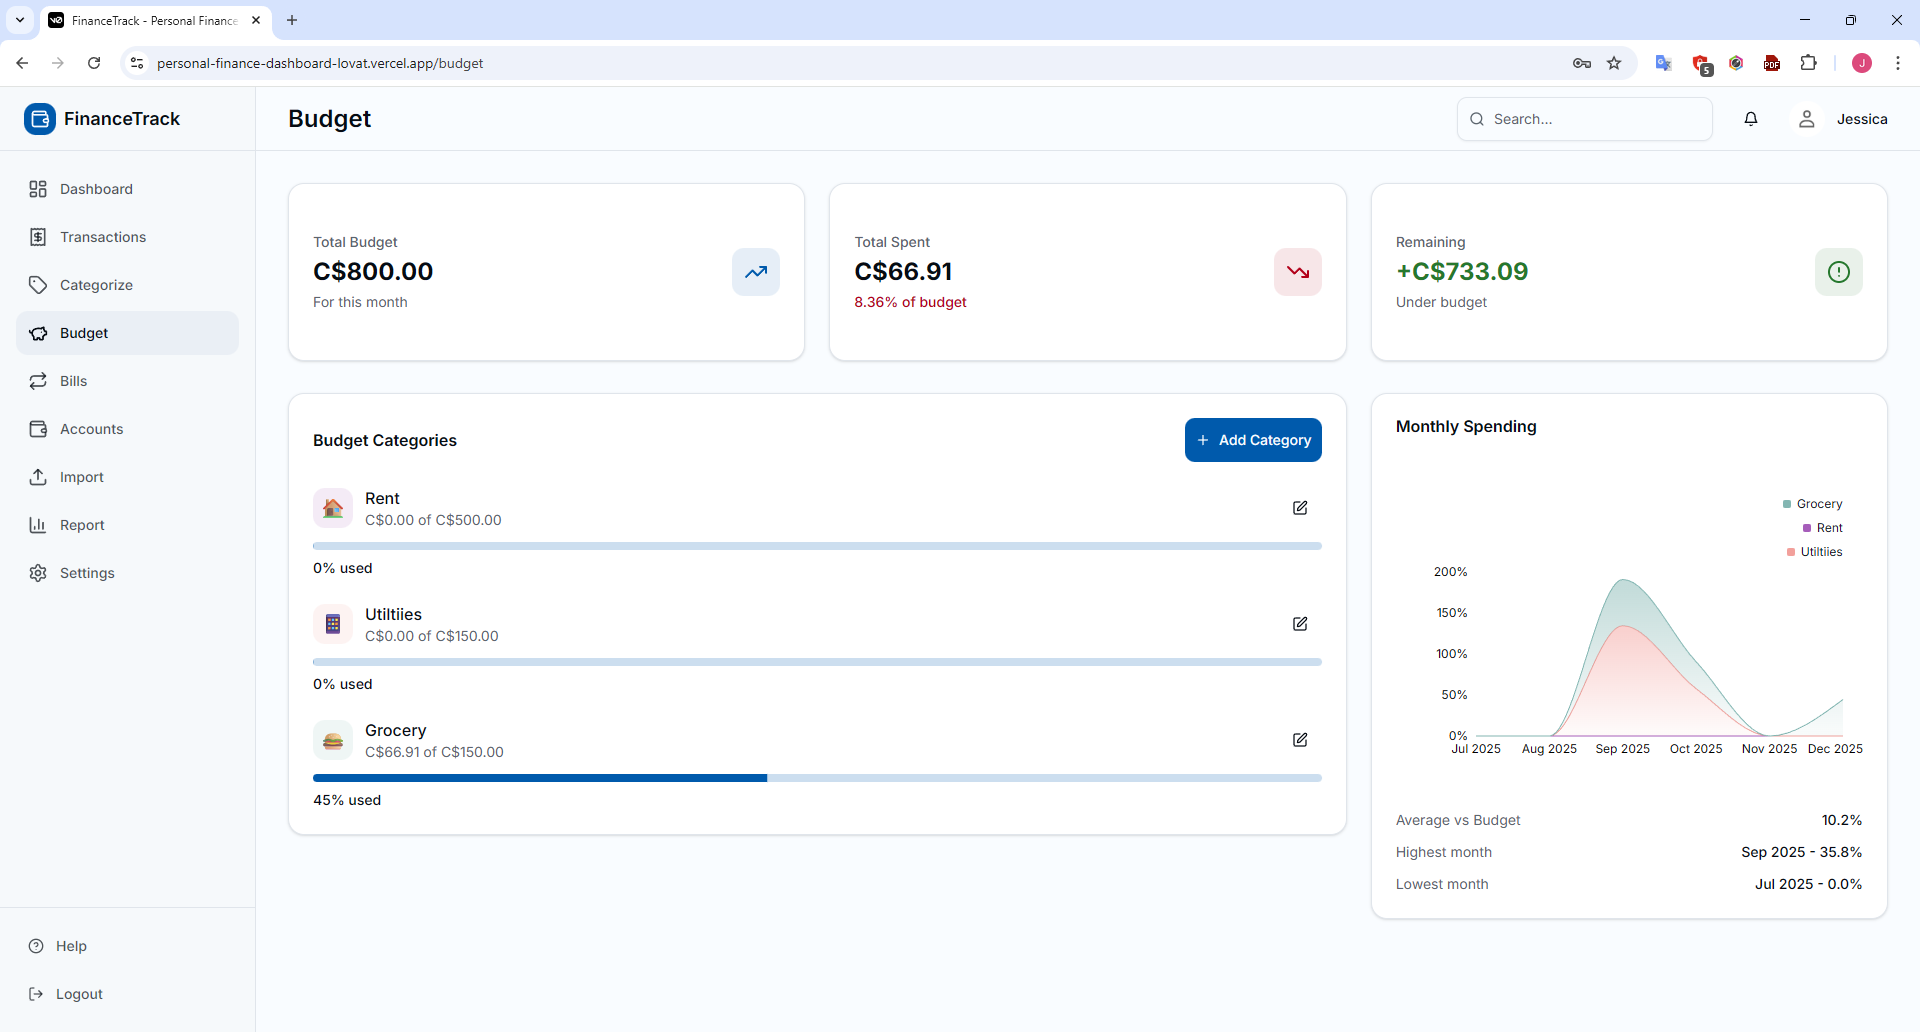1920x1032 pixels.
Task: Open the Bills page from sidebar
Action: click(x=73, y=381)
